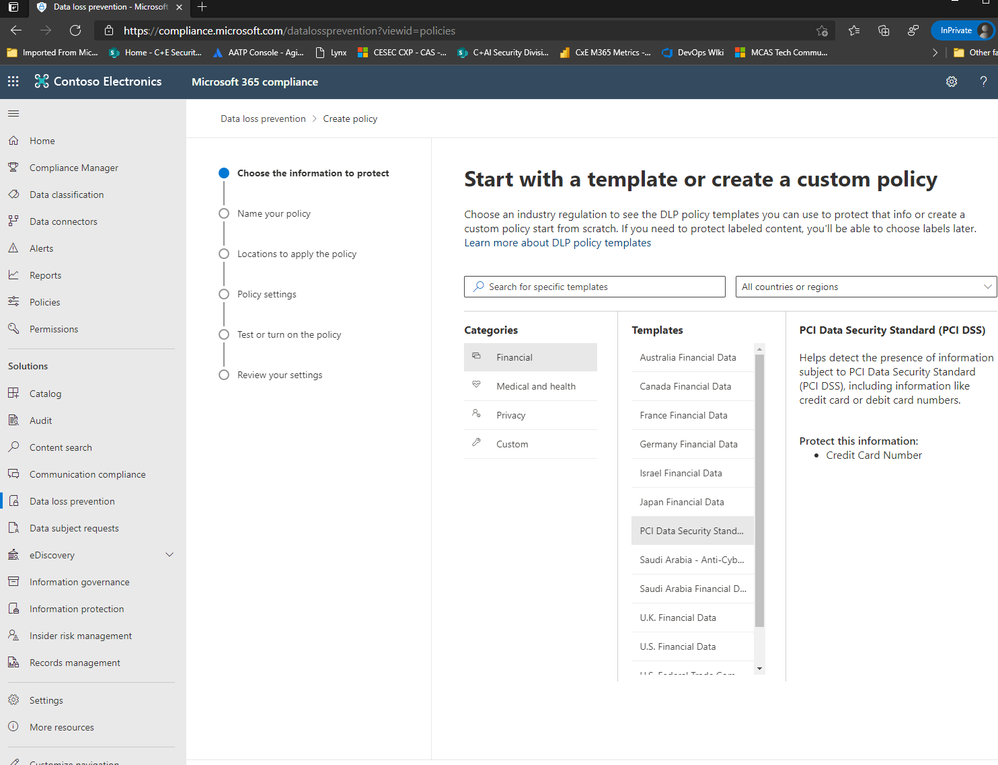Go to Data loss prevention breadcrumb
998x765 pixels.
coord(263,119)
